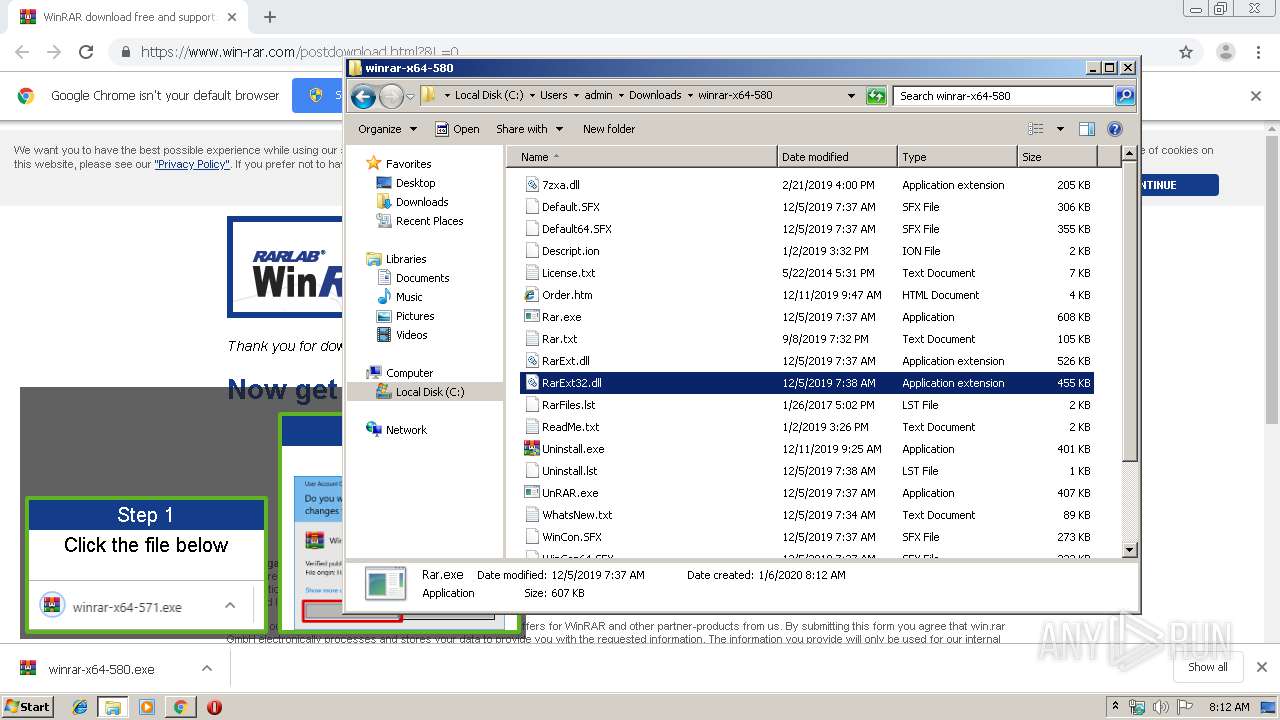Sort files by the Type column header
This screenshot has width=1280, height=720.
coord(957,157)
